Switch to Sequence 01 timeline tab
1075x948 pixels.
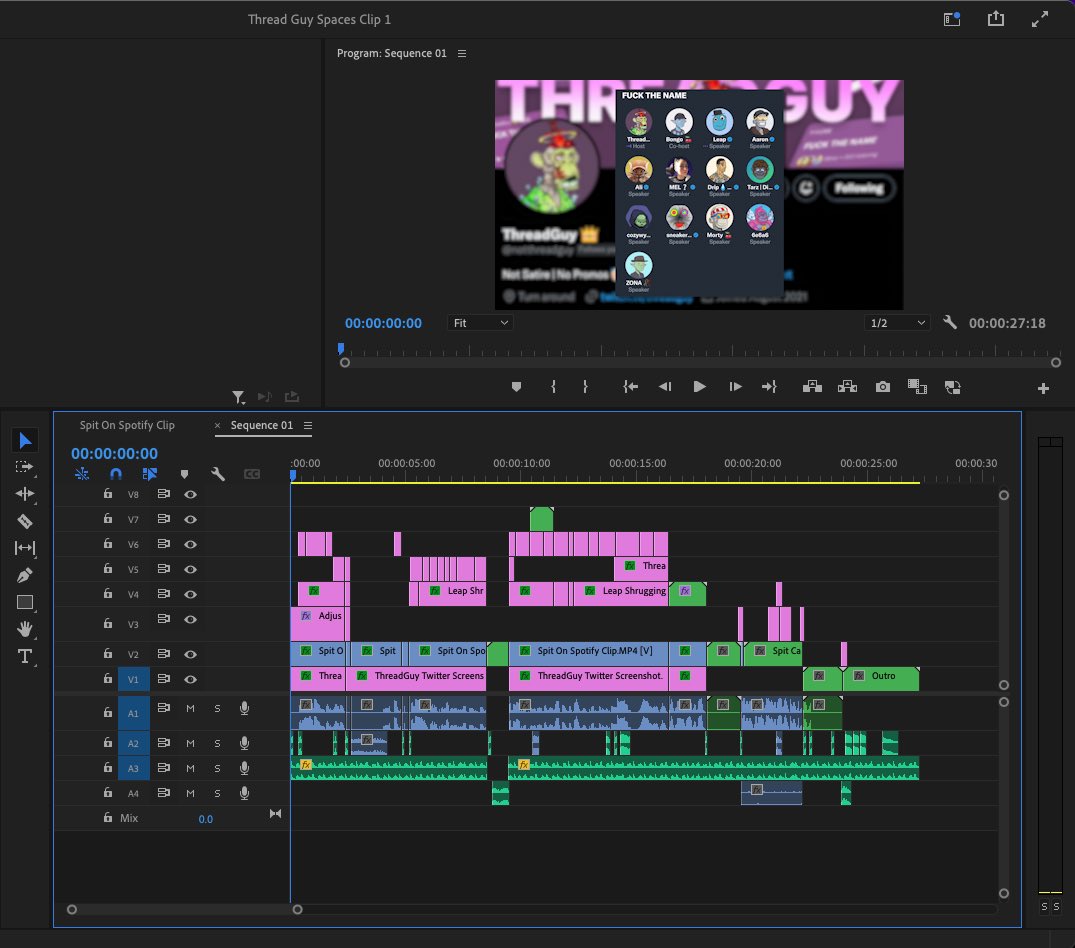[x=261, y=425]
